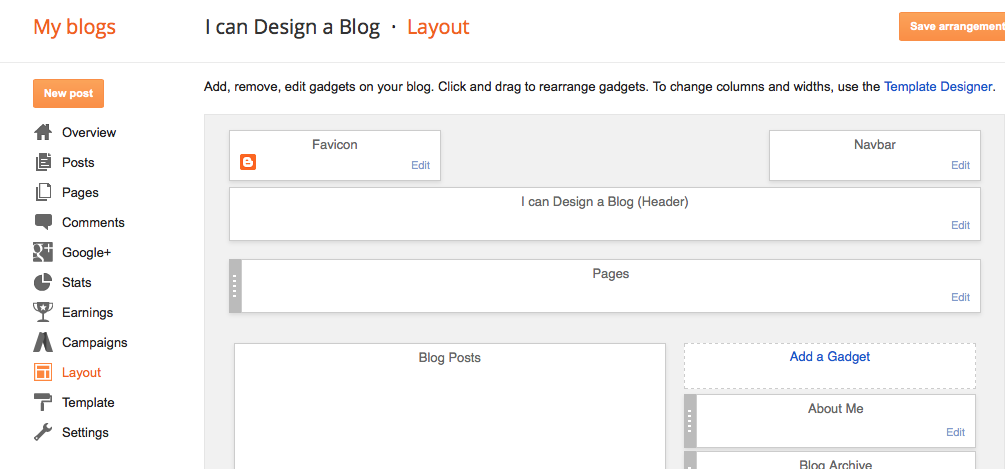The width and height of the screenshot is (1005, 469).
Task: Open the Template menu item
Action: (88, 402)
